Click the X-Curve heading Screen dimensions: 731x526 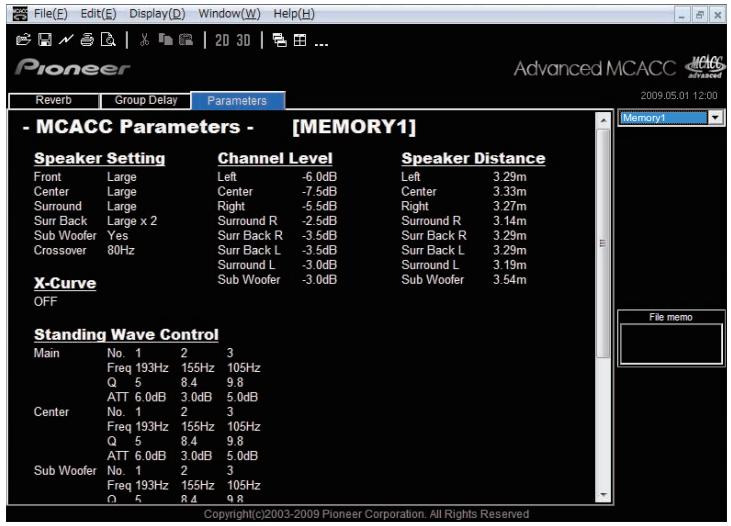[x=65, y=283]
